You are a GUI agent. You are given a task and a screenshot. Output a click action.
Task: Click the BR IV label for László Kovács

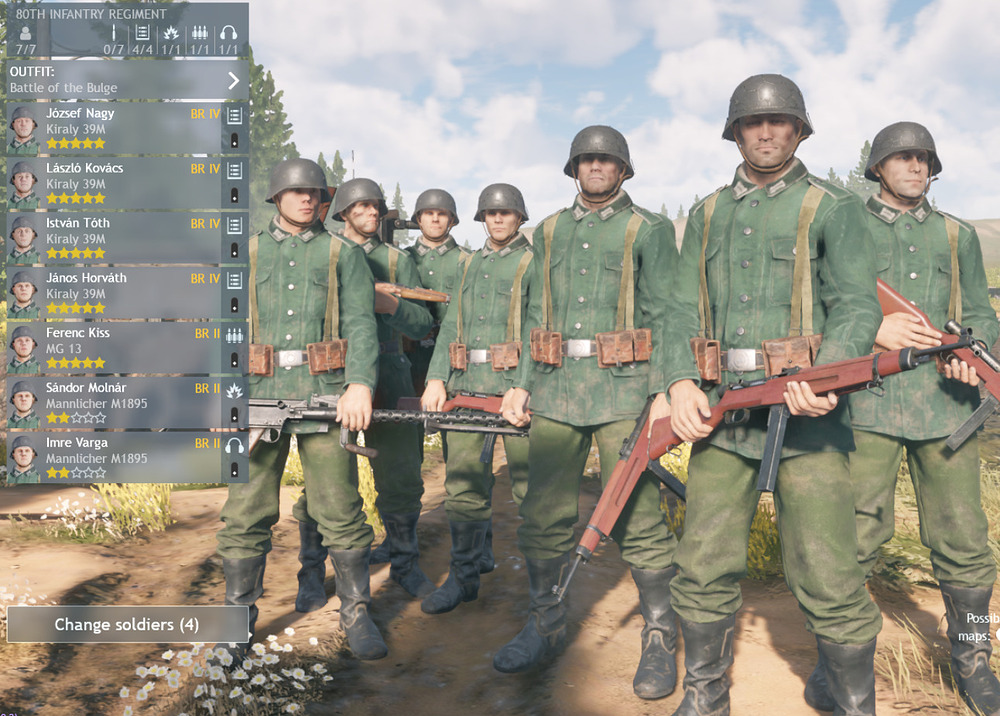[205, 169]
